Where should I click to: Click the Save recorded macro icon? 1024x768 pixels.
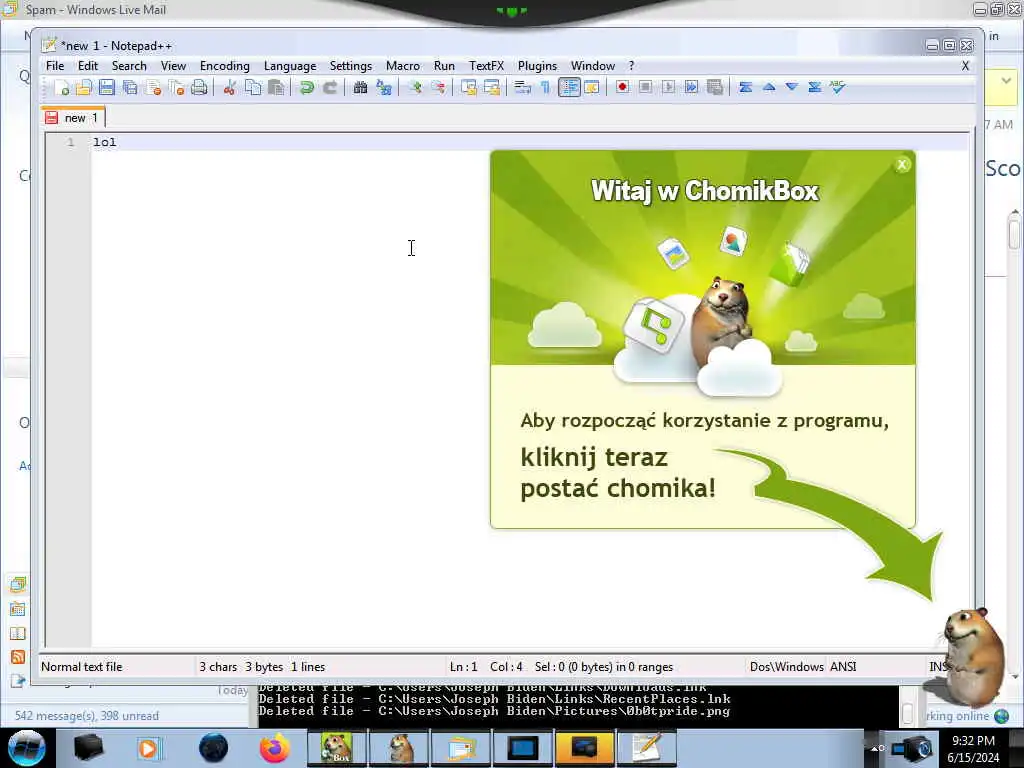[x=714, y=87]
